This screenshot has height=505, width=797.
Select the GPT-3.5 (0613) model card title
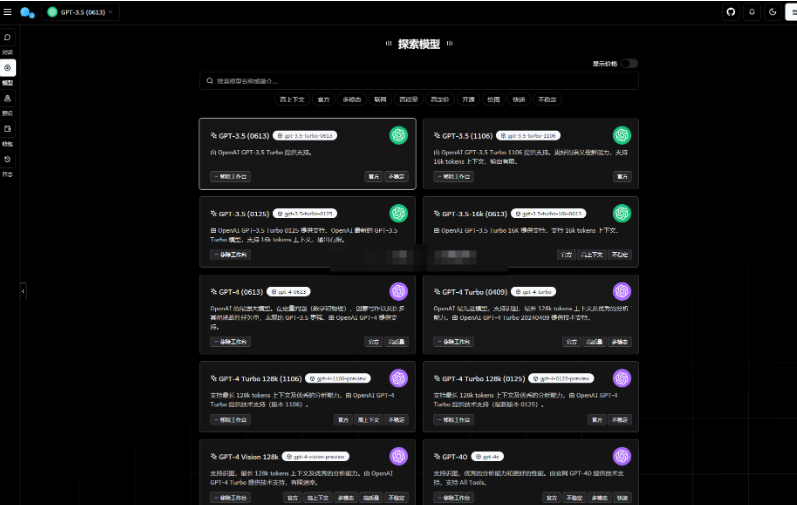tap(244, 136)
